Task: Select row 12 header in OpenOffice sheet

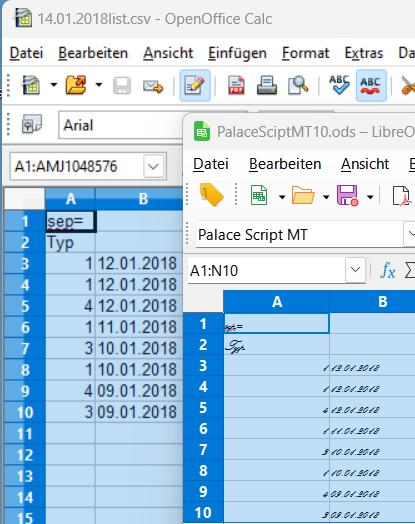Action: [25, 455]
